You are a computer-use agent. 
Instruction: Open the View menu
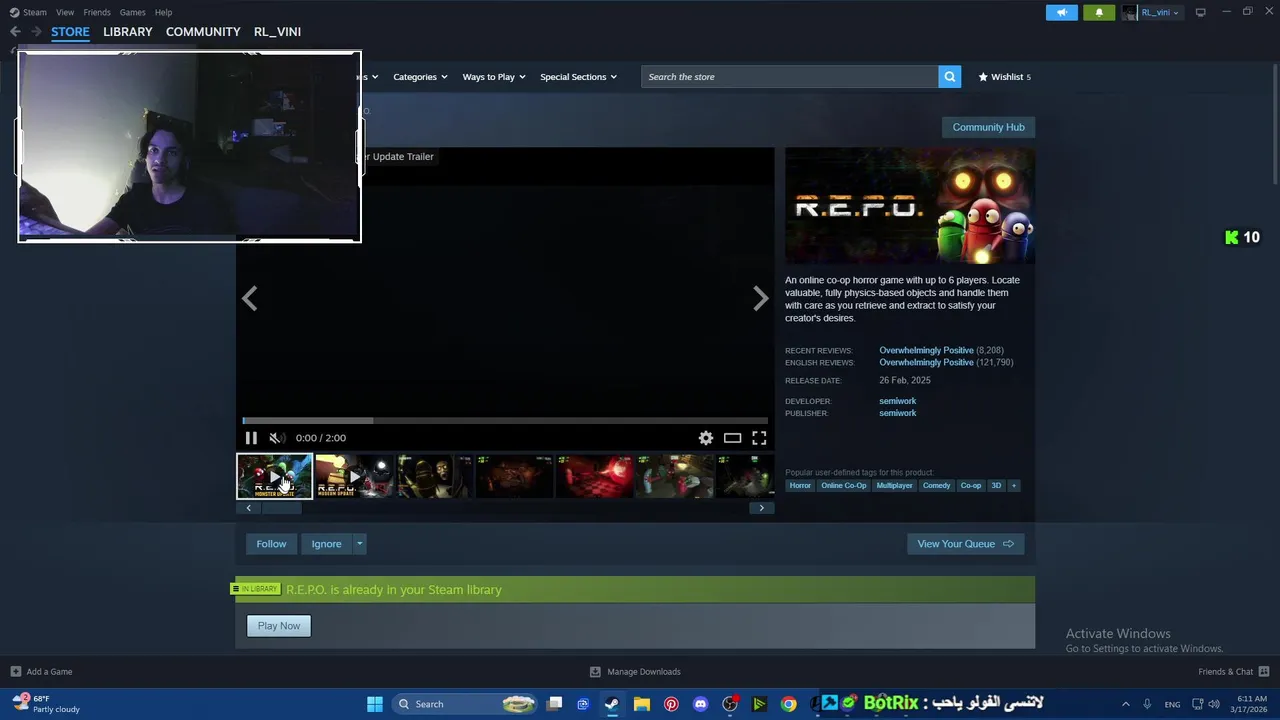click(65, 12)
